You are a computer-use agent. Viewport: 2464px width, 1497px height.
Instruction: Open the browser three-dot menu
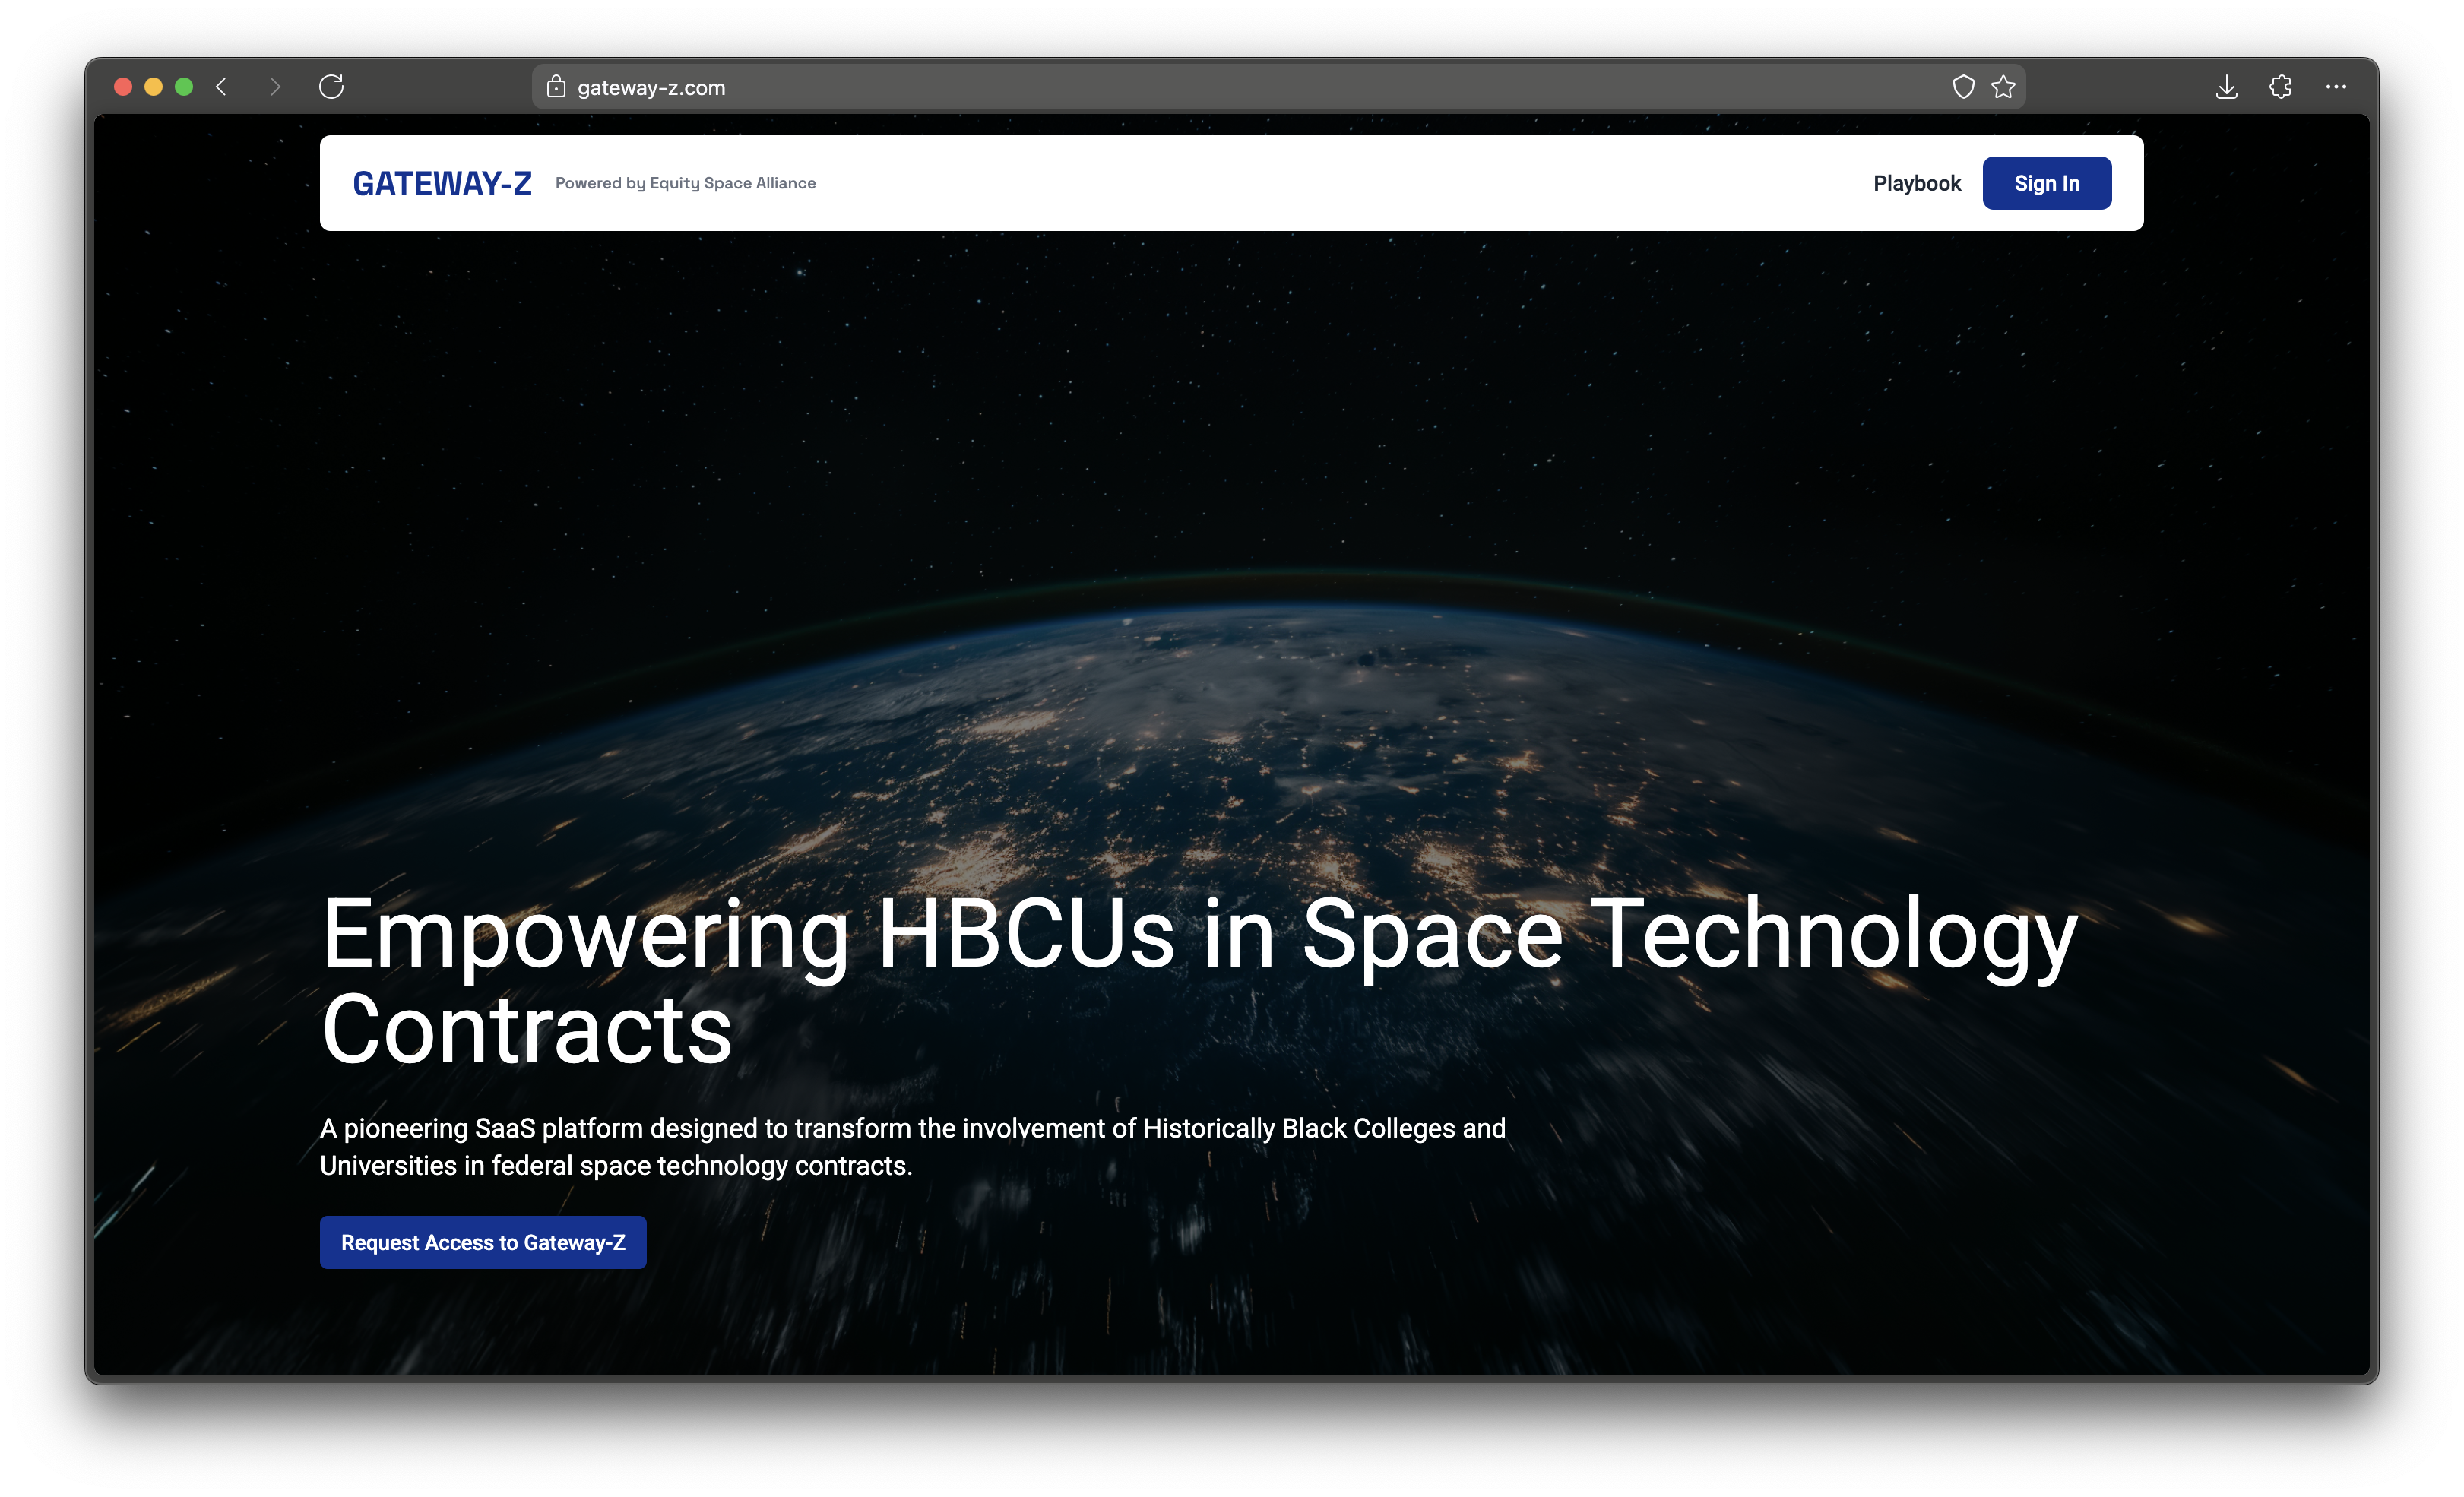pos(2336,87)
